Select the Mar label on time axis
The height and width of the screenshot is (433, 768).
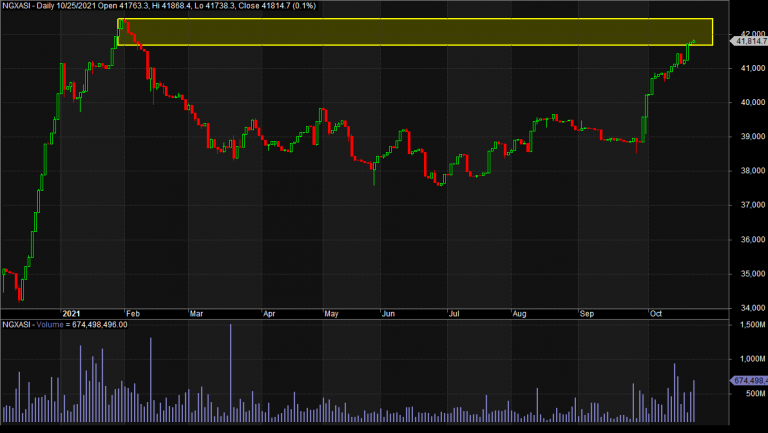(196, 314)
